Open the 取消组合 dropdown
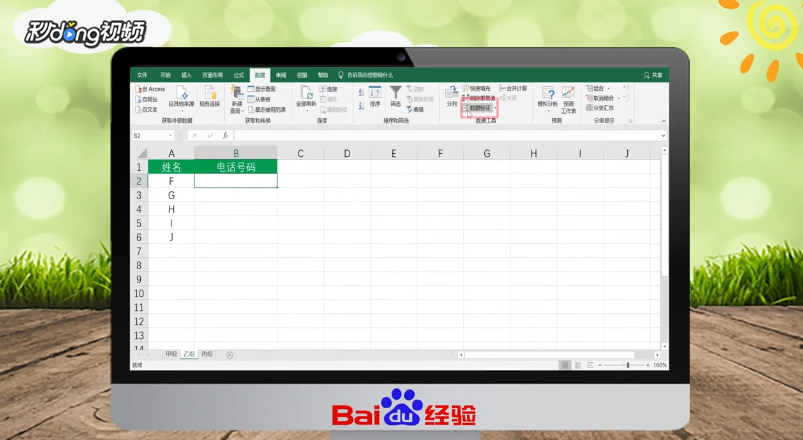 pyautogui.click(x=603, y=98)
